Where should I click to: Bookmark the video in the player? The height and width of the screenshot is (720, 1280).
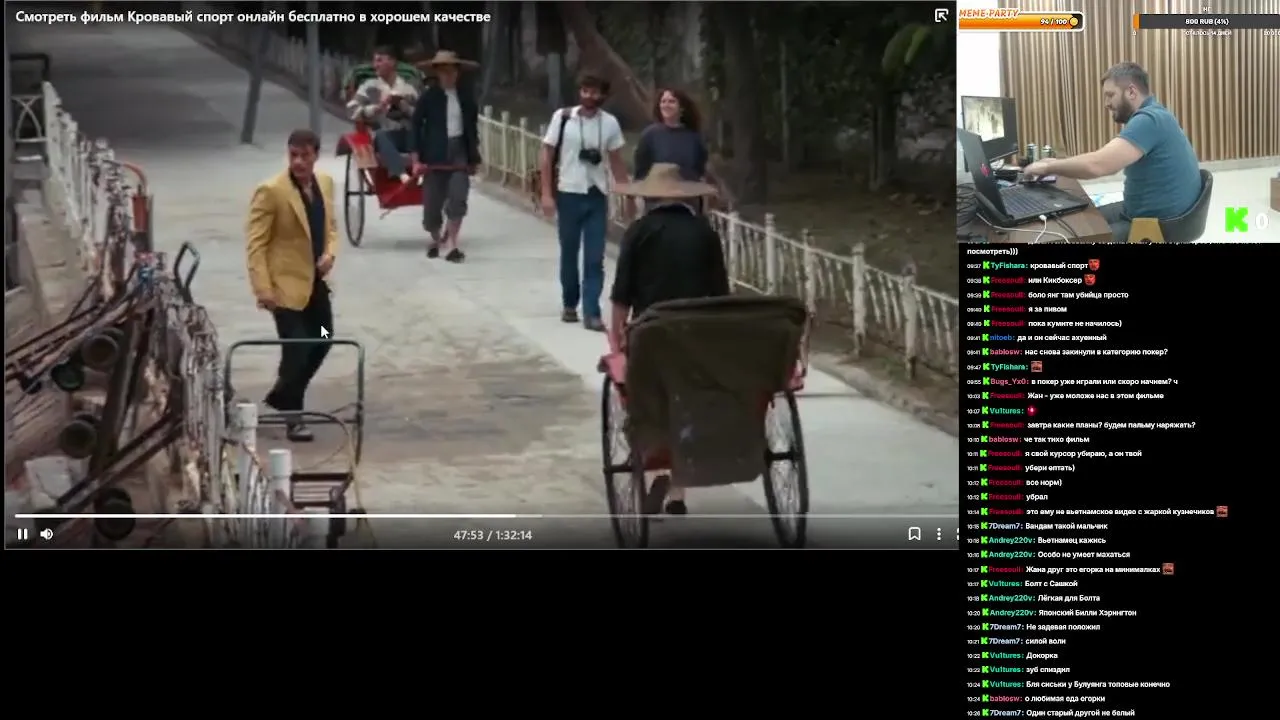coord(914,534)
